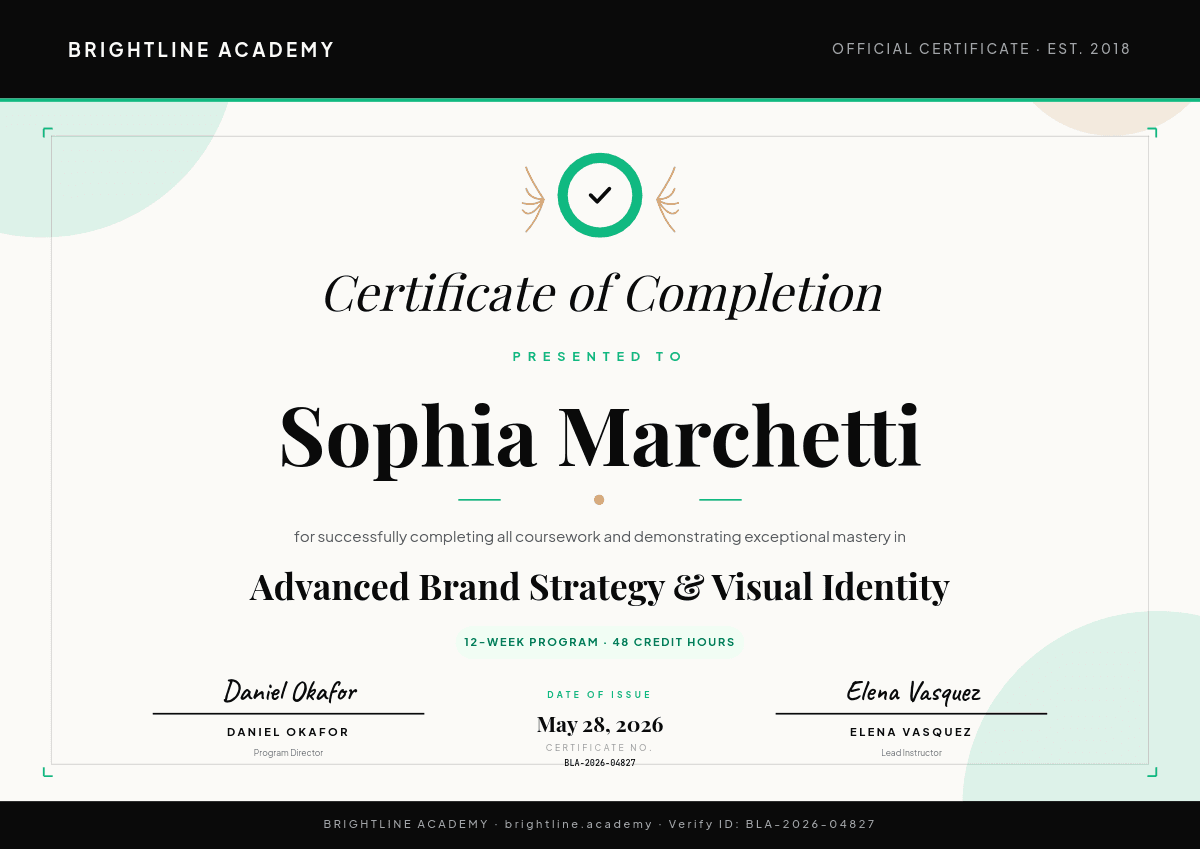Click Elena Vasquez's handwritten signature

coord(913,691)
